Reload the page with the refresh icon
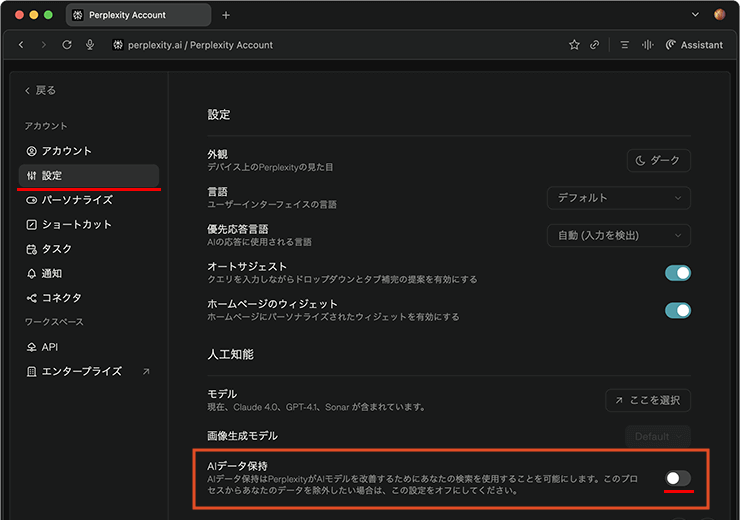The width and height of the screenshot is (740, 520). click(67, 45)
